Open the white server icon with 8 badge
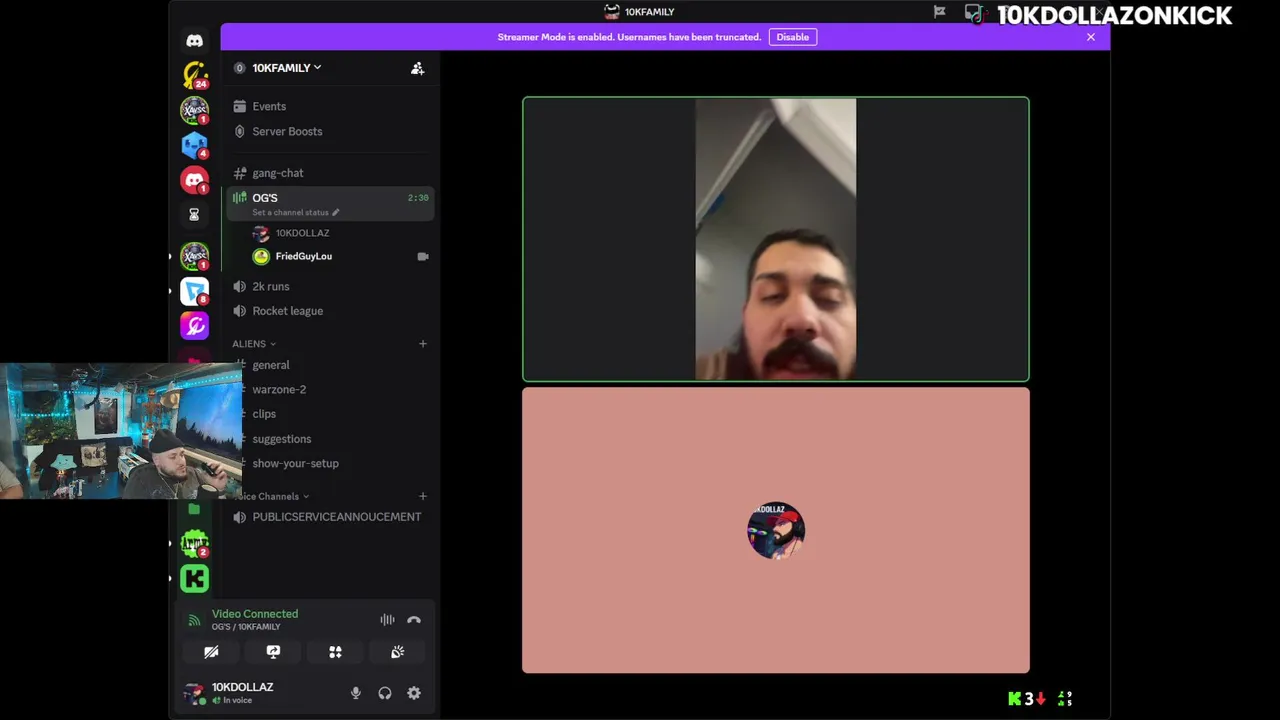1280x720 pixels. point(195,291)
